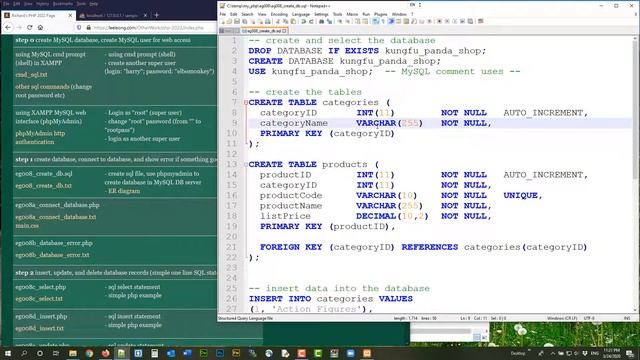Image resolution: width=640 pixels, height=360 pixels.
Task: Open the eg008_create_db.sql link on webpage
Action: [x=44, y=173]
